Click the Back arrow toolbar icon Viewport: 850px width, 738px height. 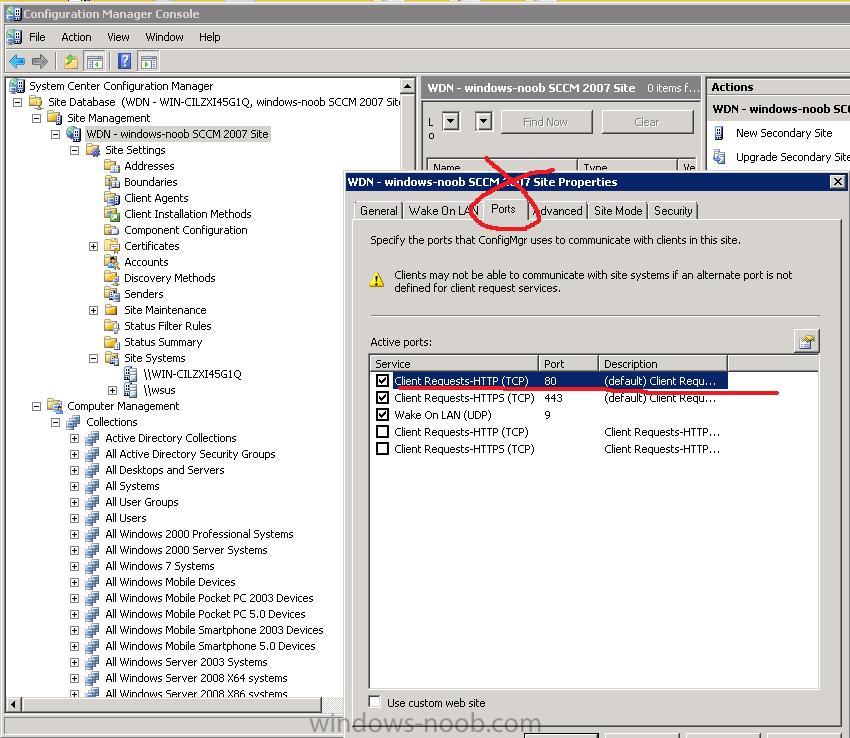[17, 61]
